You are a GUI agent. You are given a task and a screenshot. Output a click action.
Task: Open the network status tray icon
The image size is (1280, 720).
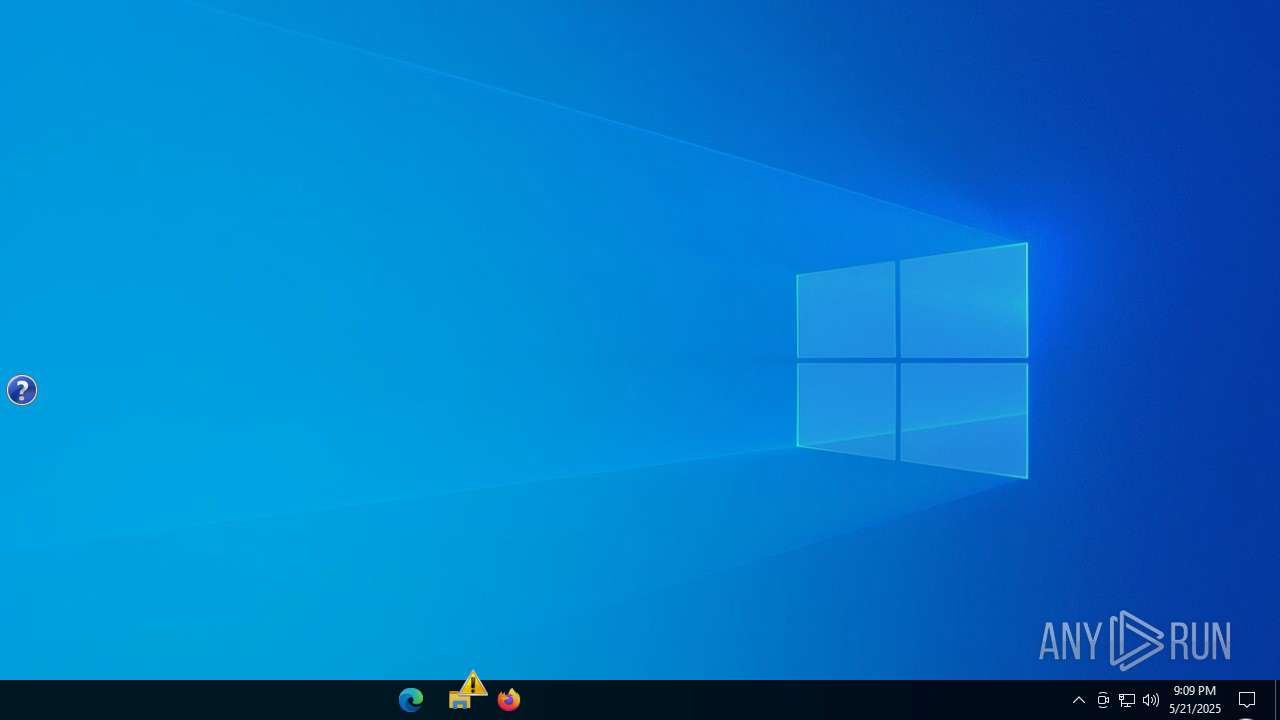click(x=1127, y=700)
